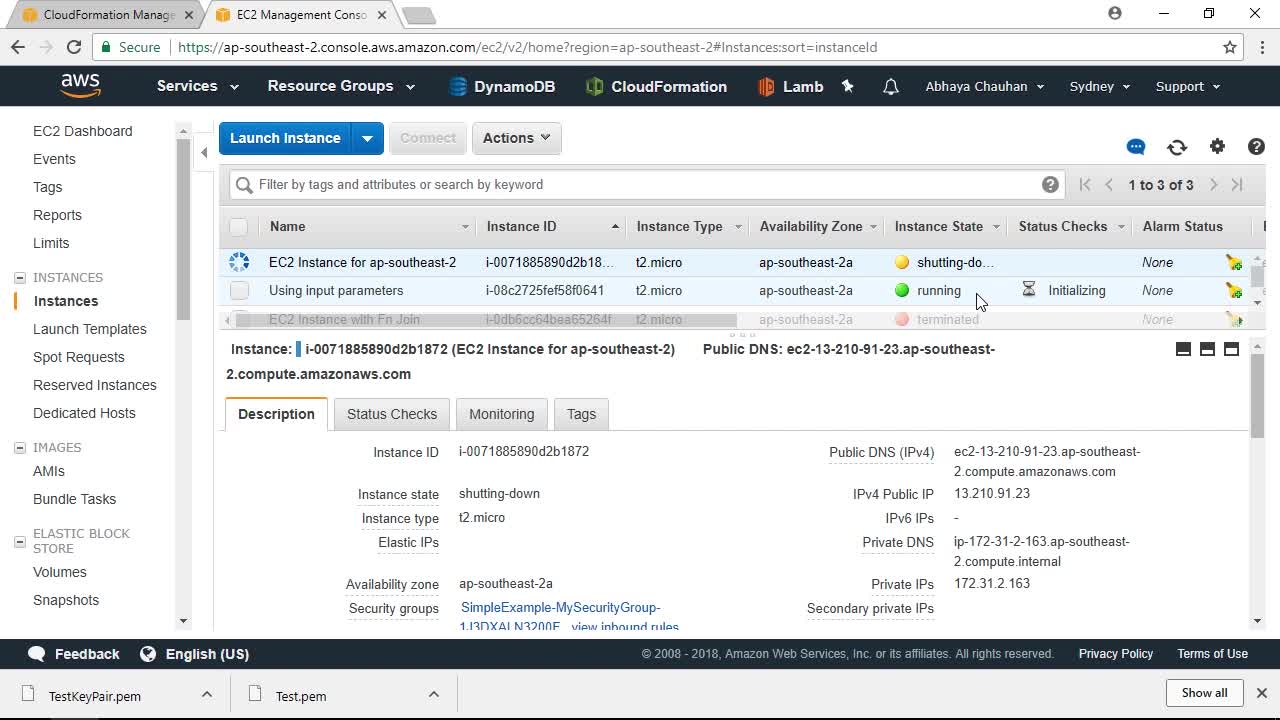Click the pin shortcuts icon
The image size is (1280, 720).
coord(848,86)
